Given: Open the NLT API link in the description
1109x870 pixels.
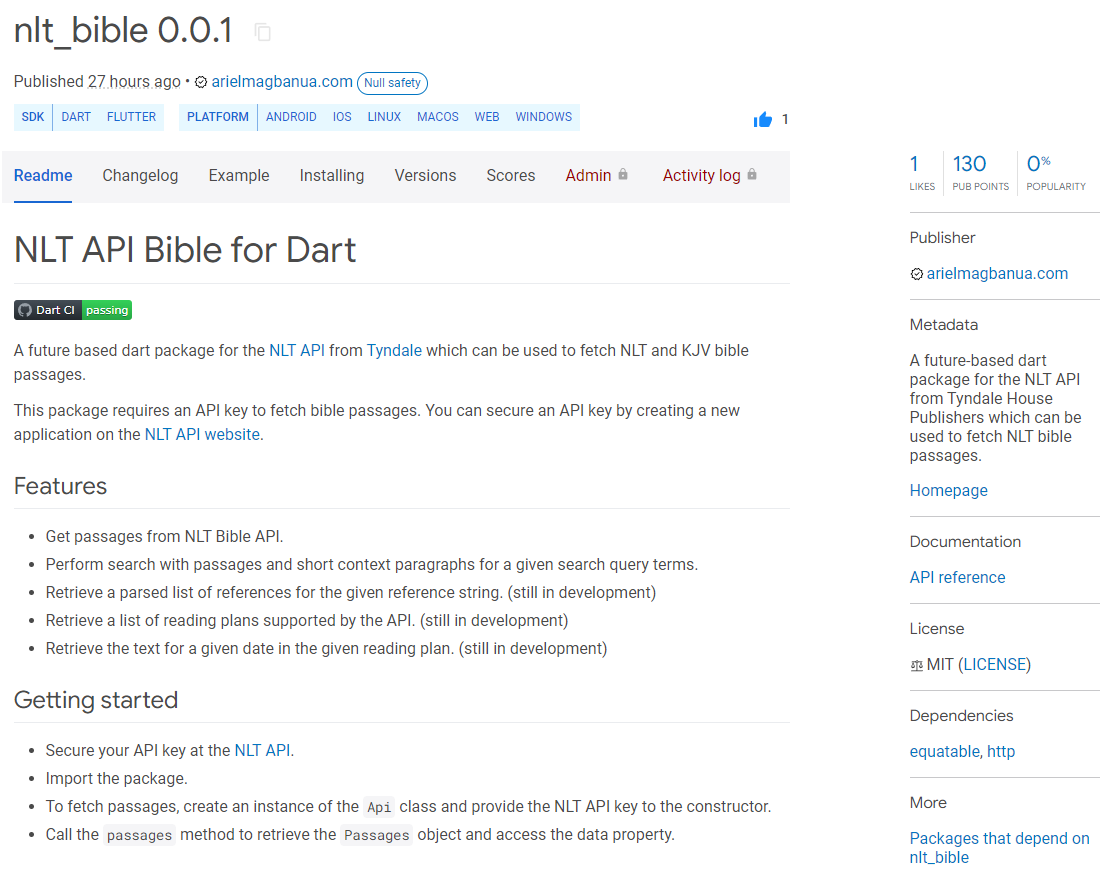Looking at the screenshot, I should (297, 351).
